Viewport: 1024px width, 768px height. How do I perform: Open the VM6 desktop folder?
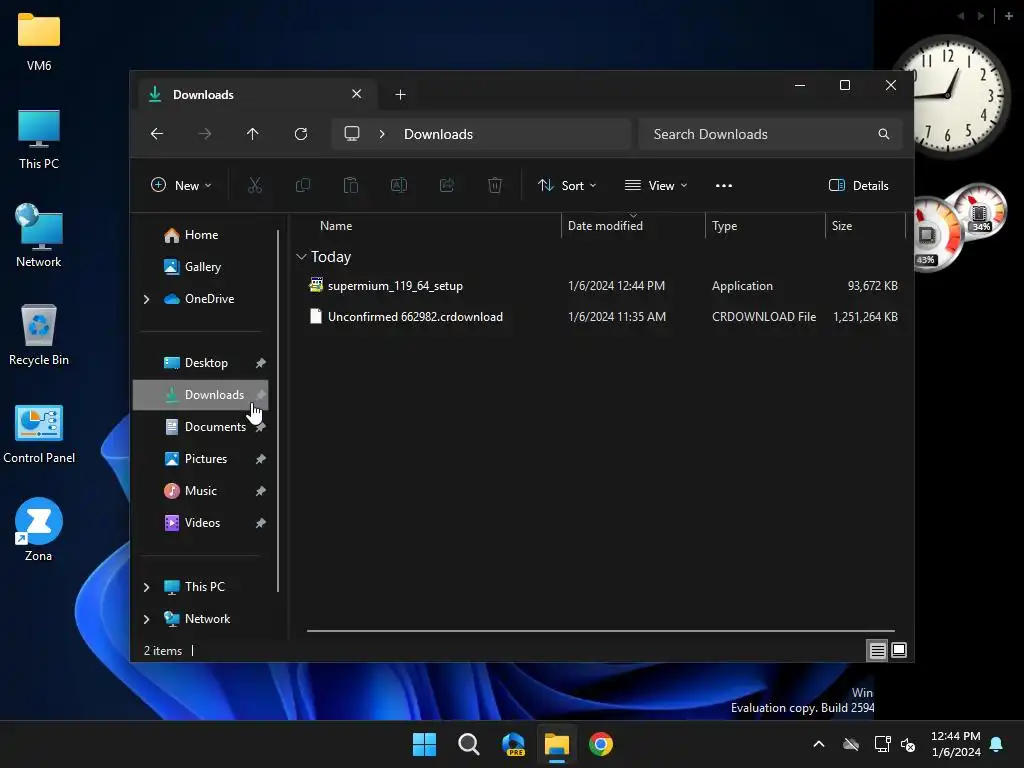pyautogui.click(x=39, y=41)
